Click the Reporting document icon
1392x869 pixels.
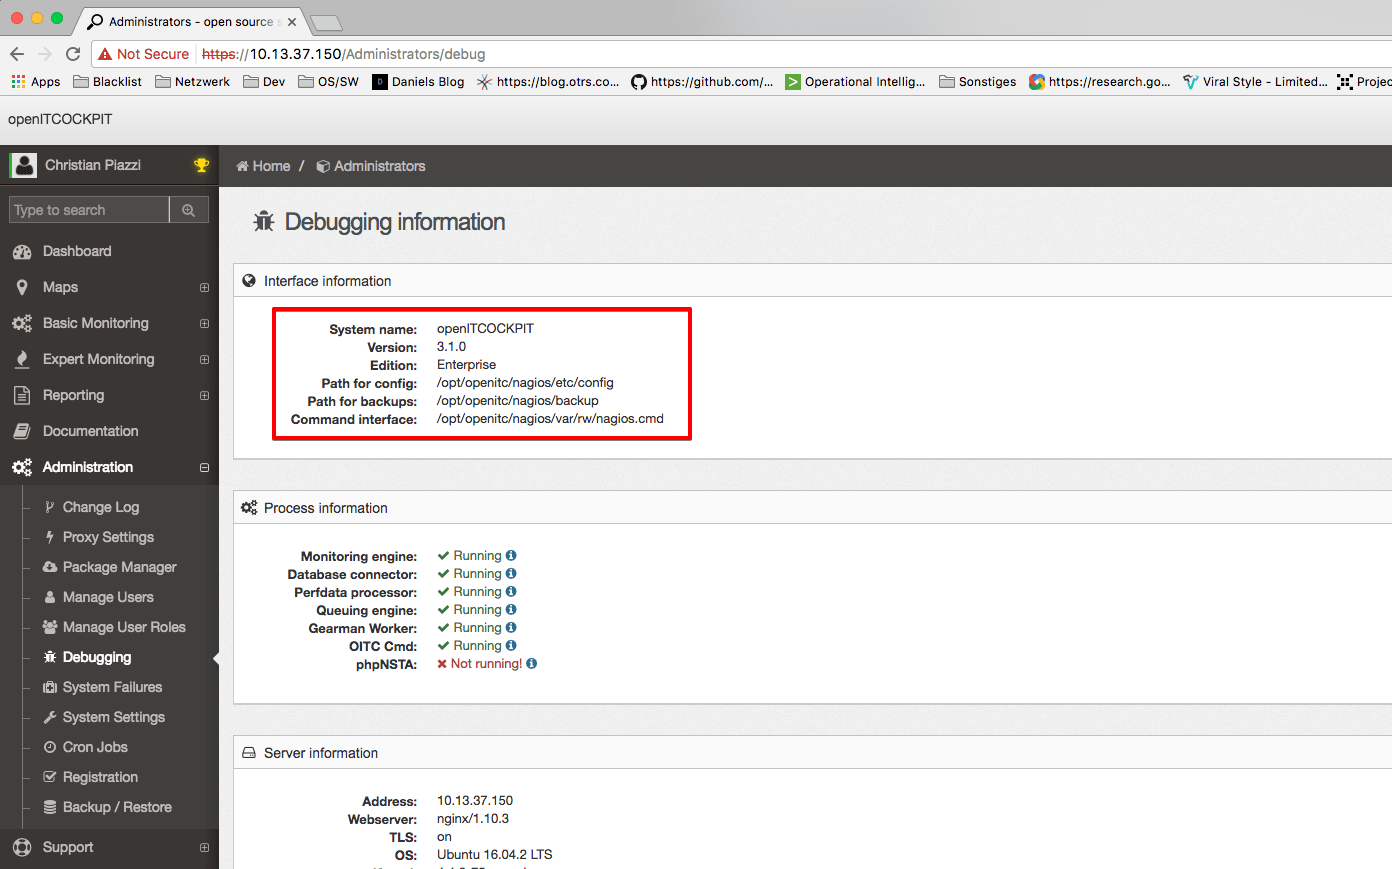click(22, 396)
